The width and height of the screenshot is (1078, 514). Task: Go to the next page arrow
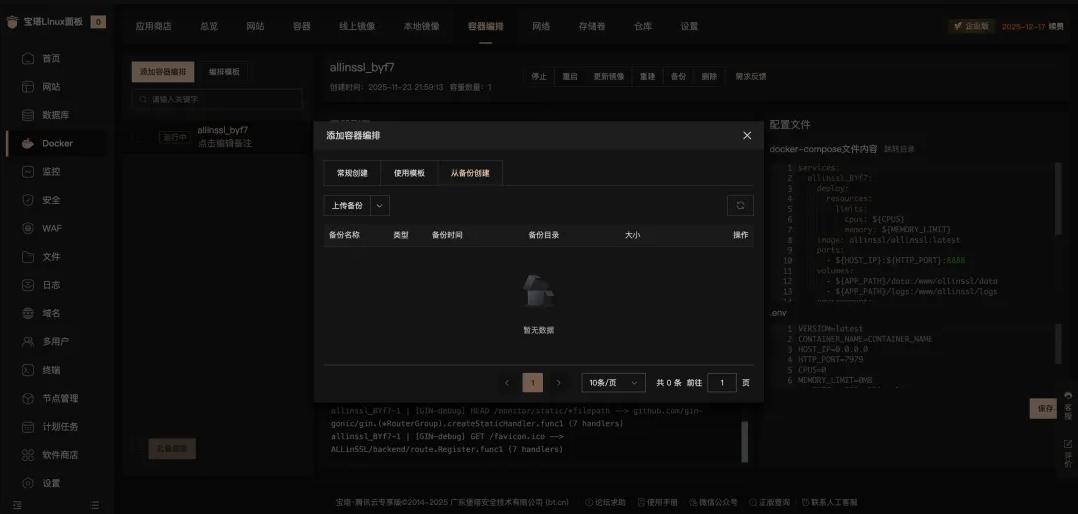558,383
